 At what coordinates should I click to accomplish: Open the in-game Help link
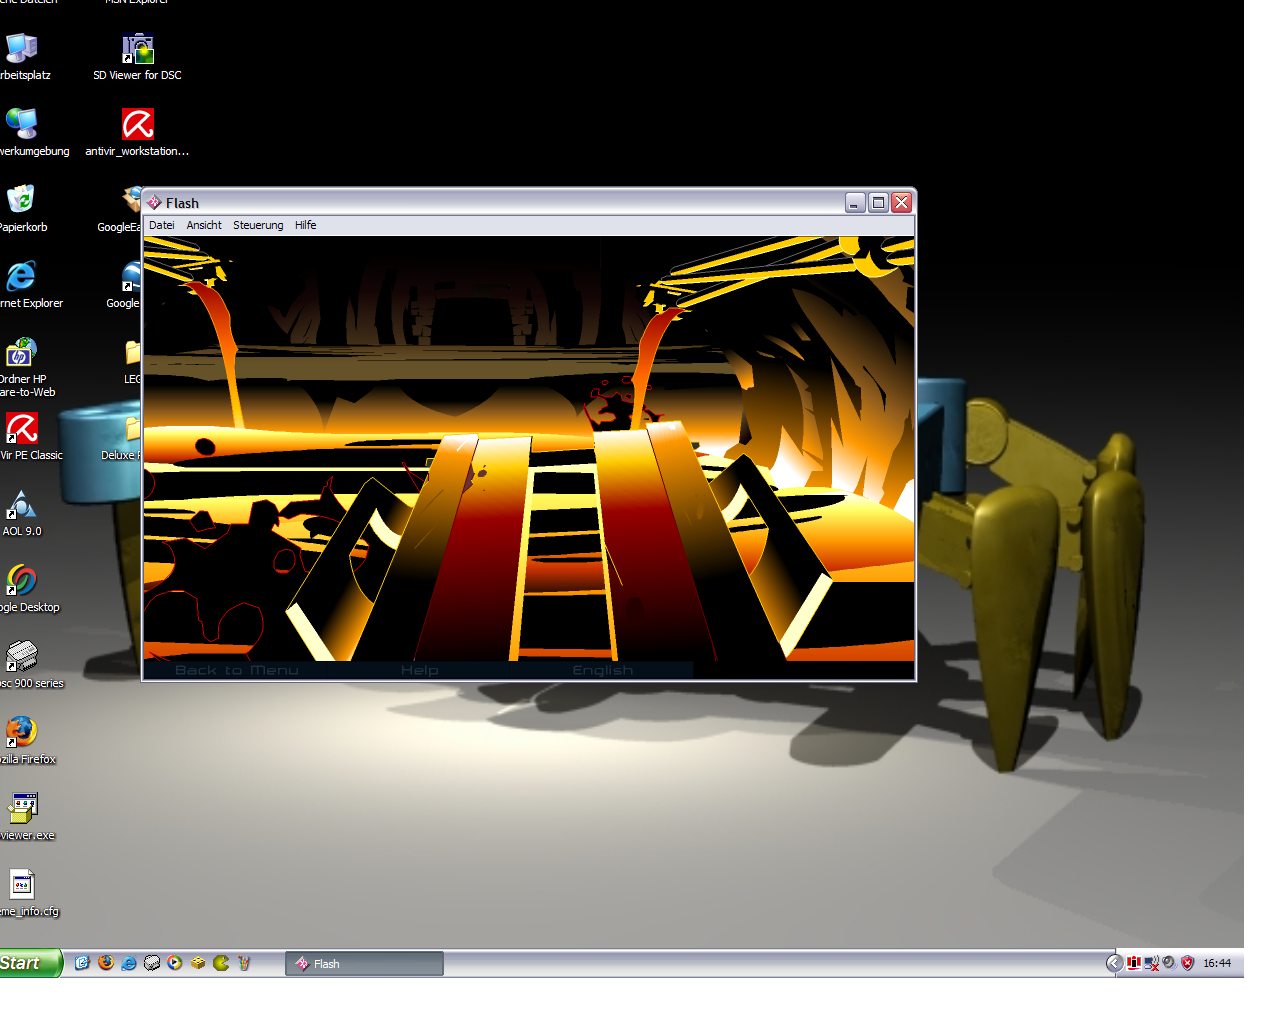[420, 670]
